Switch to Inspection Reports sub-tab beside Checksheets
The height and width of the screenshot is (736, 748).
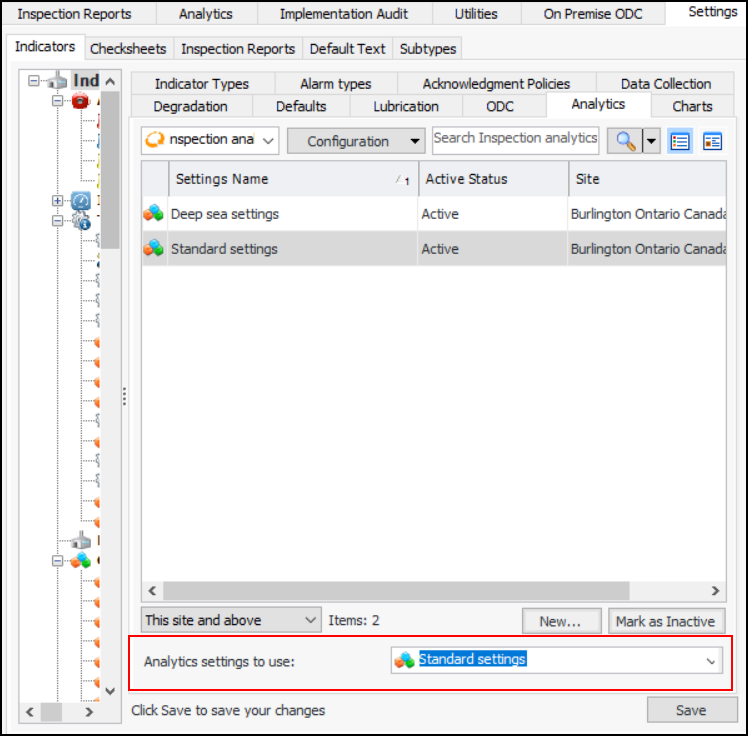pyautogui.click(x=238, y=49)
